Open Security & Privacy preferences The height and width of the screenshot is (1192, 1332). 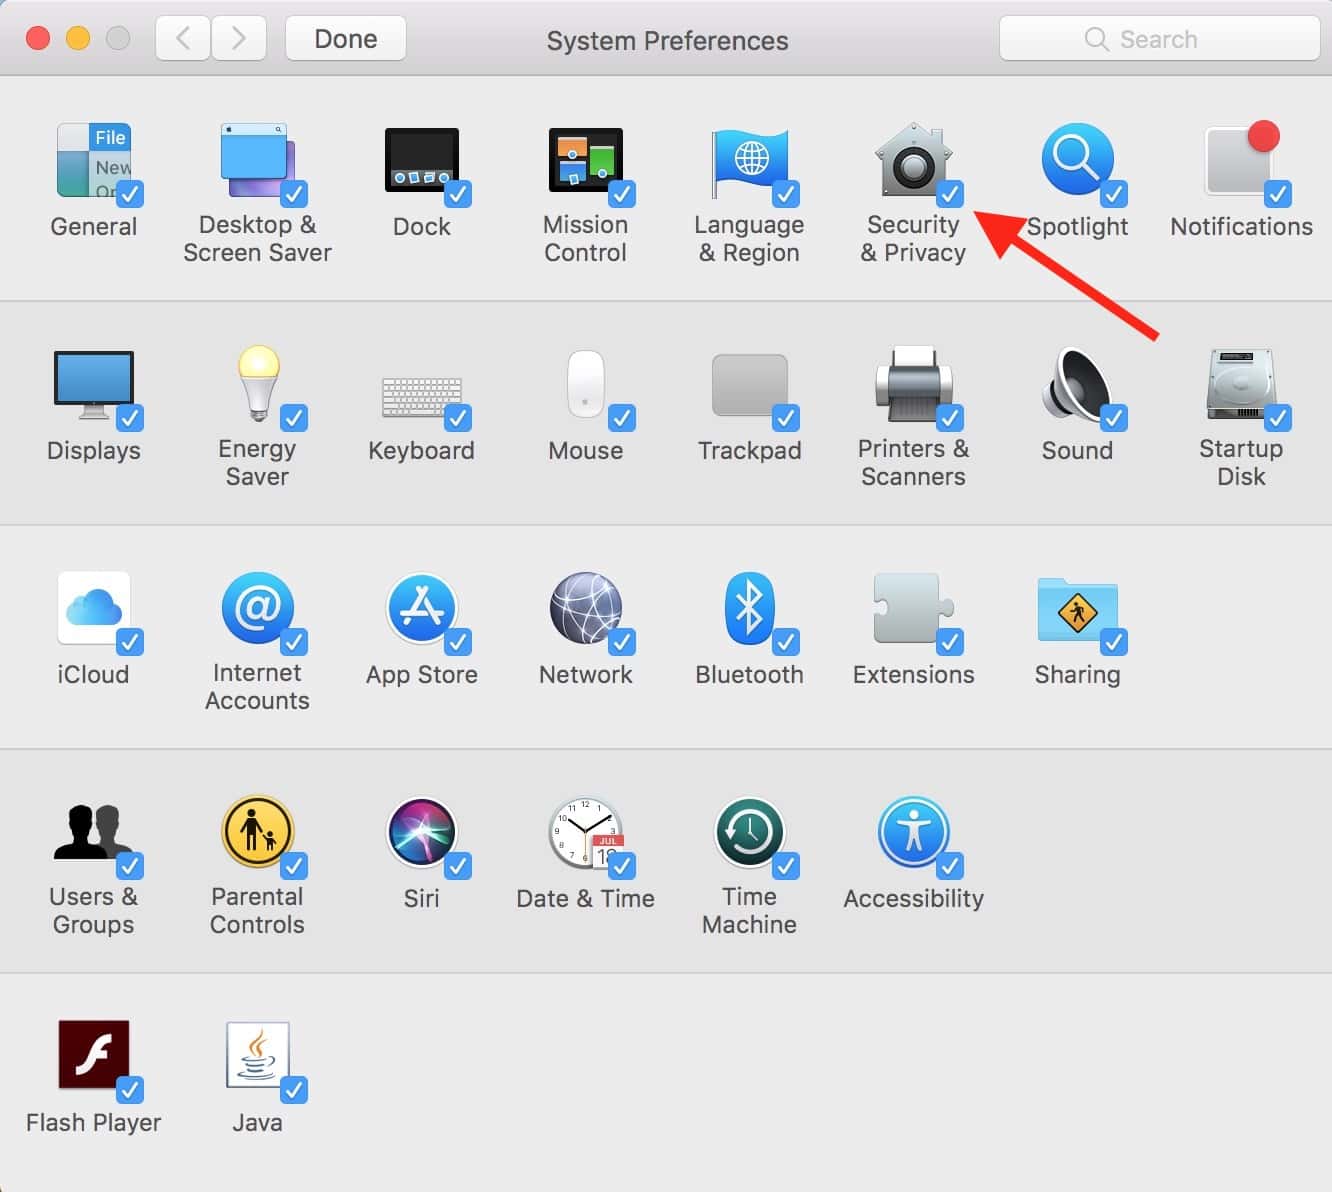(912, 163)
